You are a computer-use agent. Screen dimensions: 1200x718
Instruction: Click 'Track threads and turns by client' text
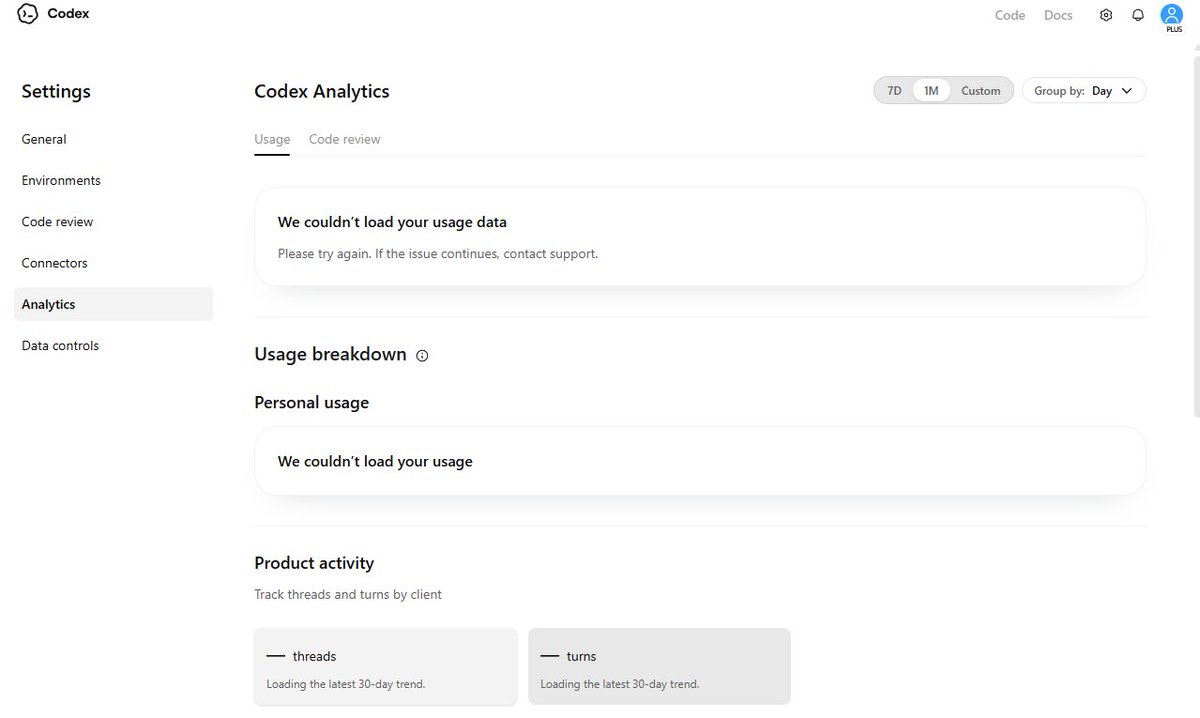pos(348,594)
